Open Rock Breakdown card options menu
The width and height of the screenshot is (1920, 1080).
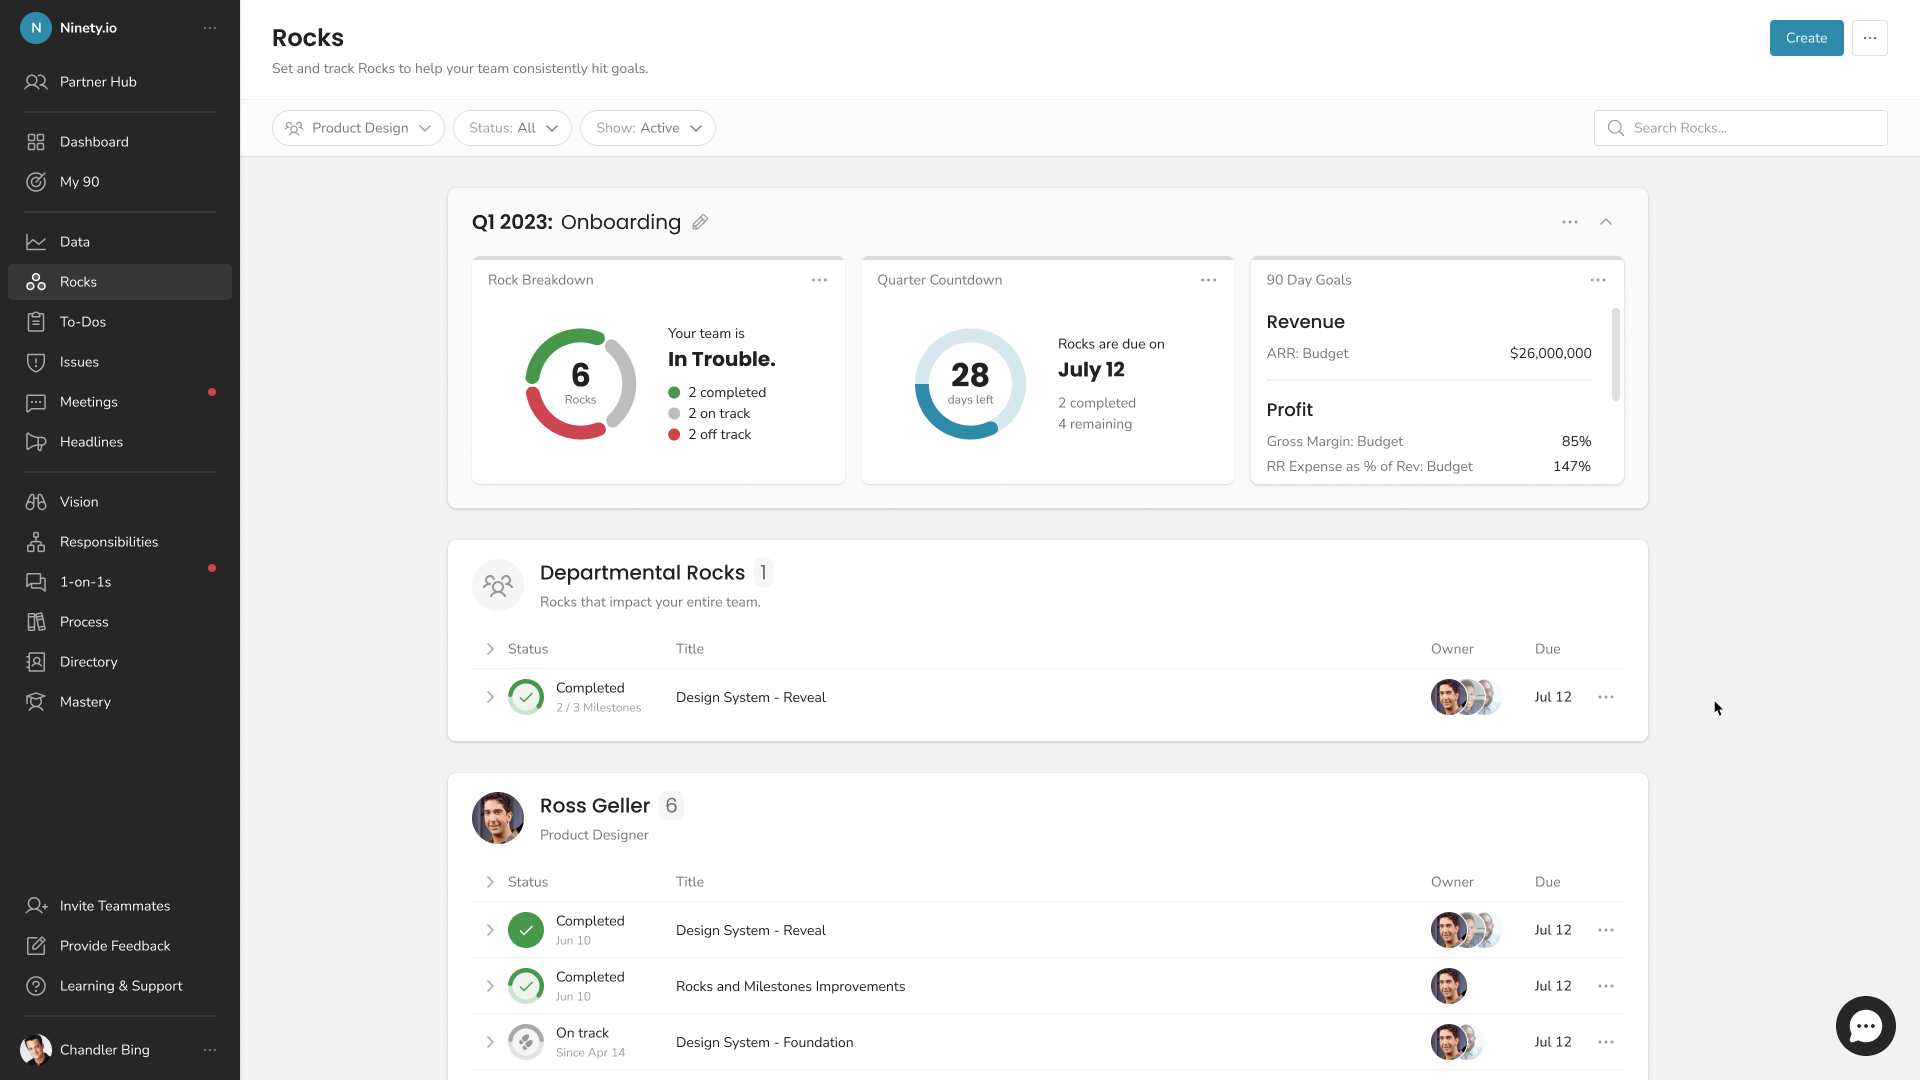click(x=819, y=280)
